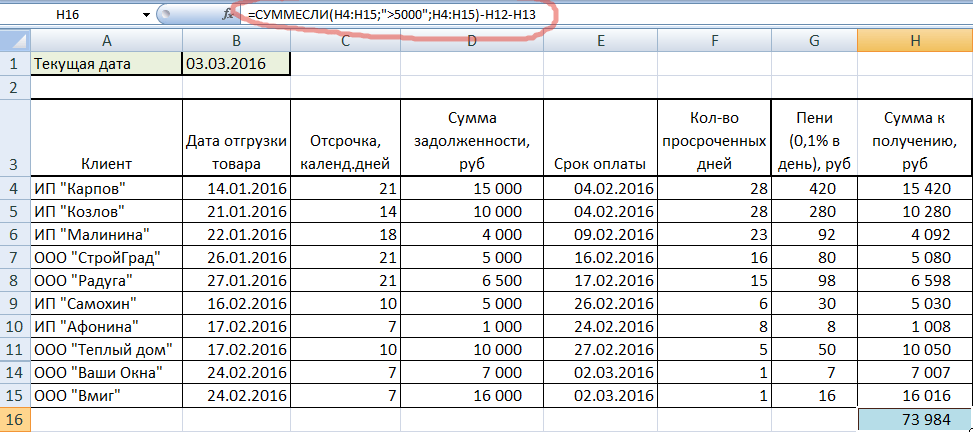The image size is (973, 432).
Task: Select column D header
Action: (x=472, y=42)
